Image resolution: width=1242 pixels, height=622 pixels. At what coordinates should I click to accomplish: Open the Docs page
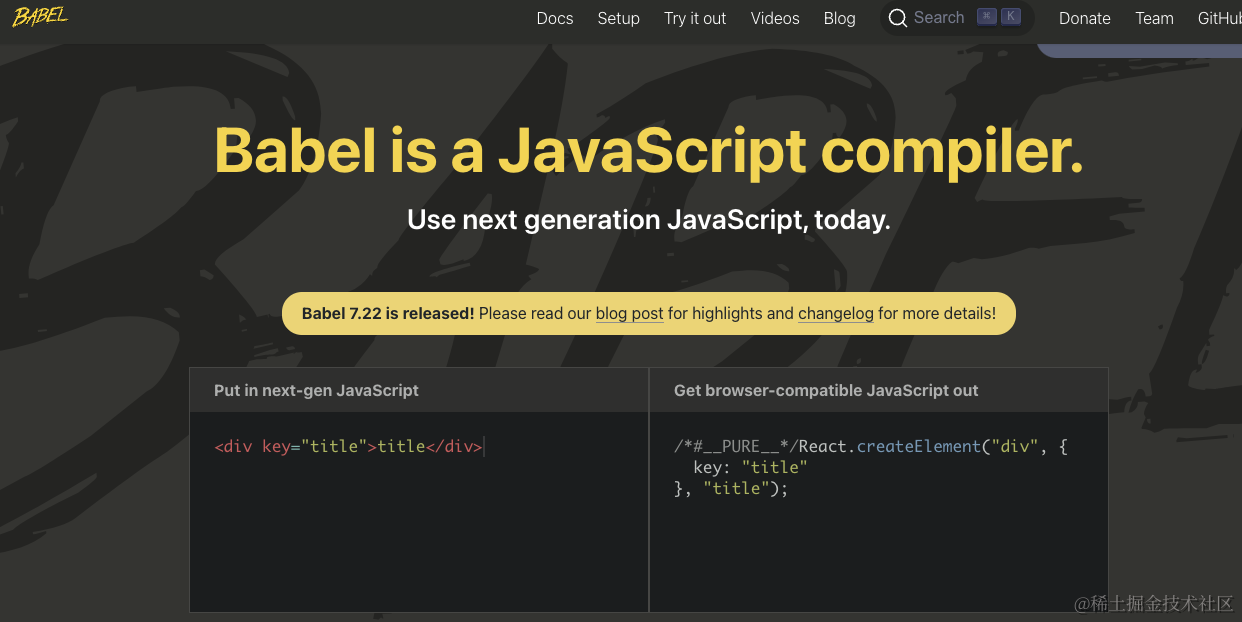point(555,18)
